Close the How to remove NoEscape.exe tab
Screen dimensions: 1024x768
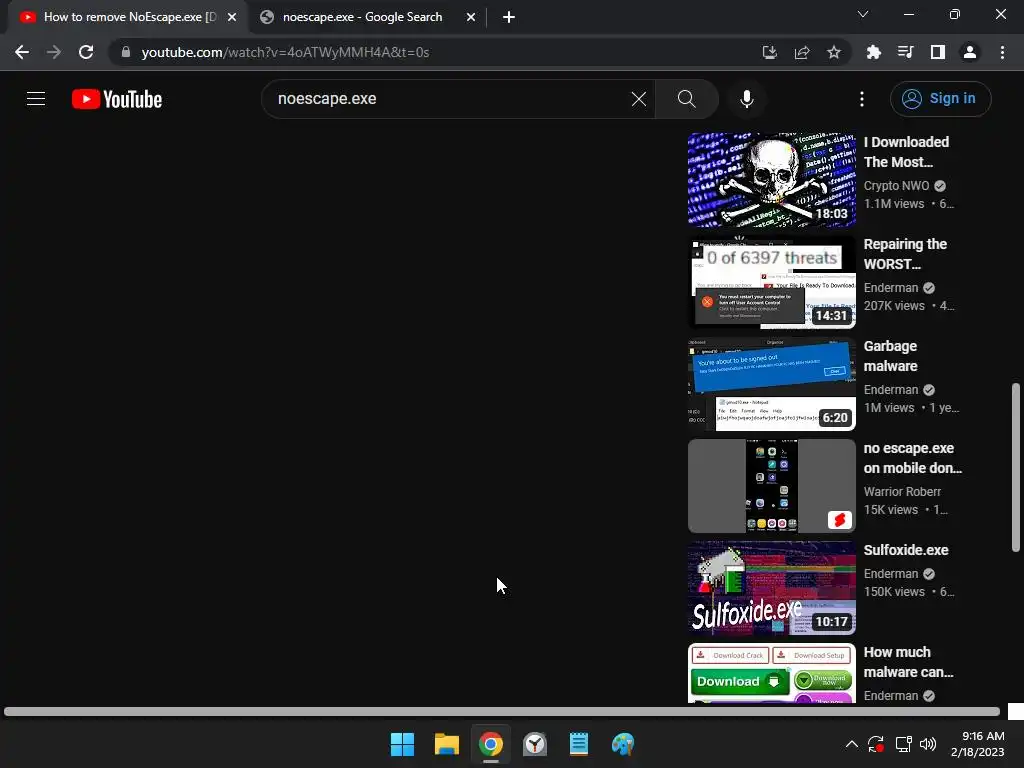coord(232,17)
